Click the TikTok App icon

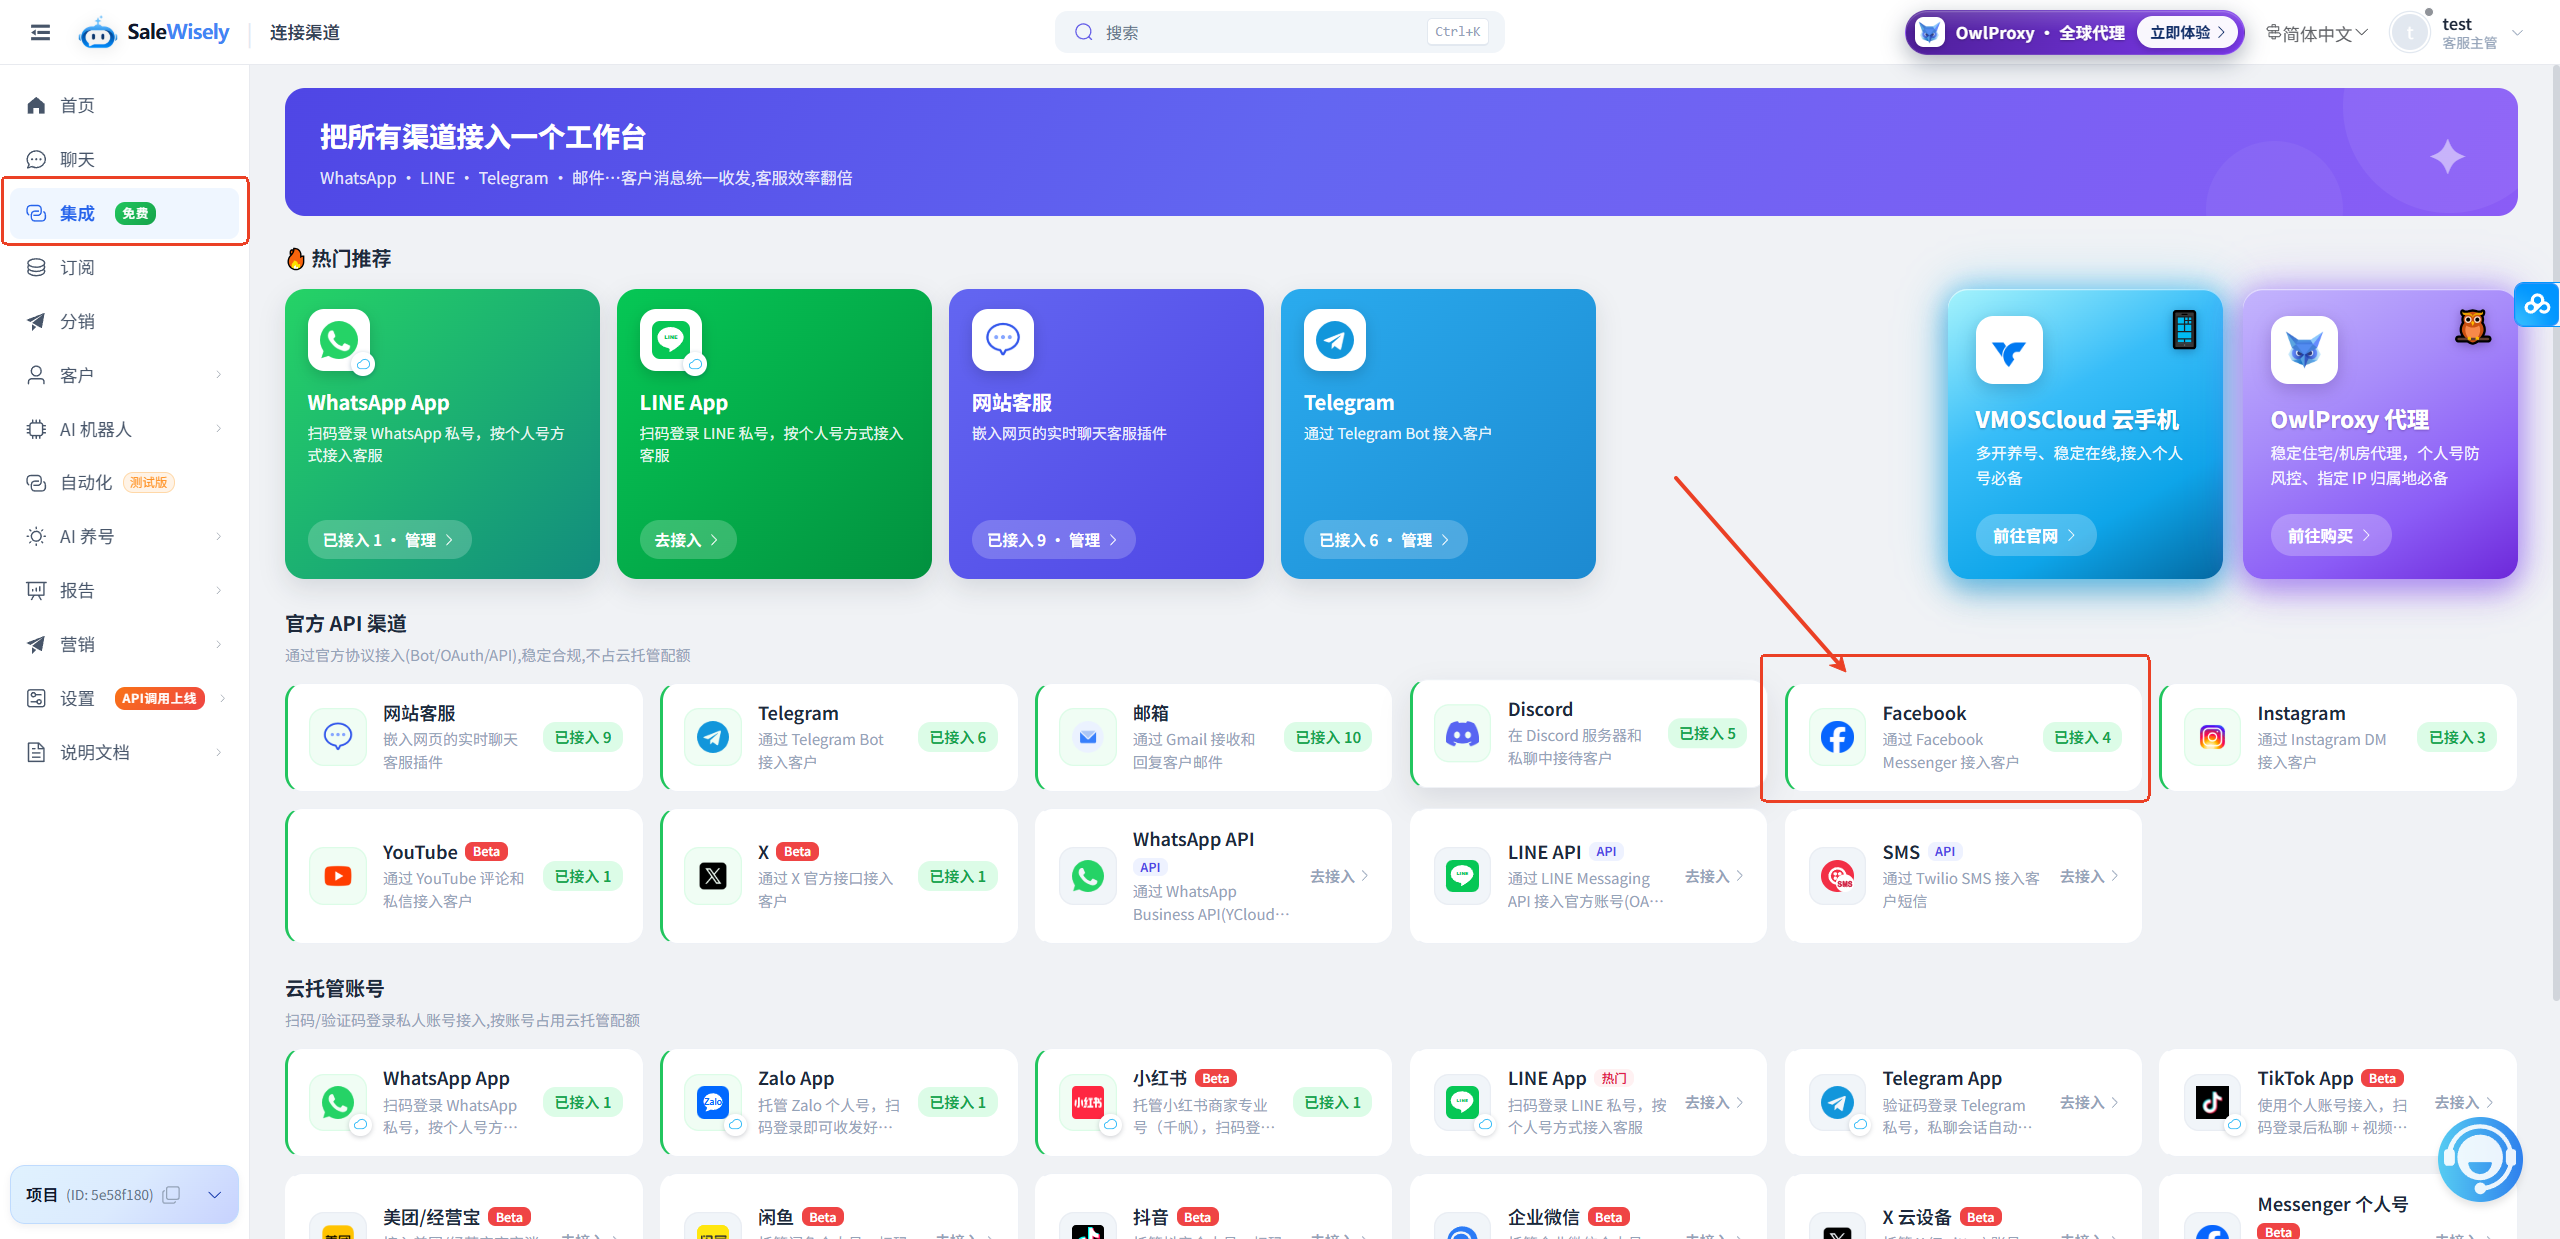(x=2212, y=1103)
